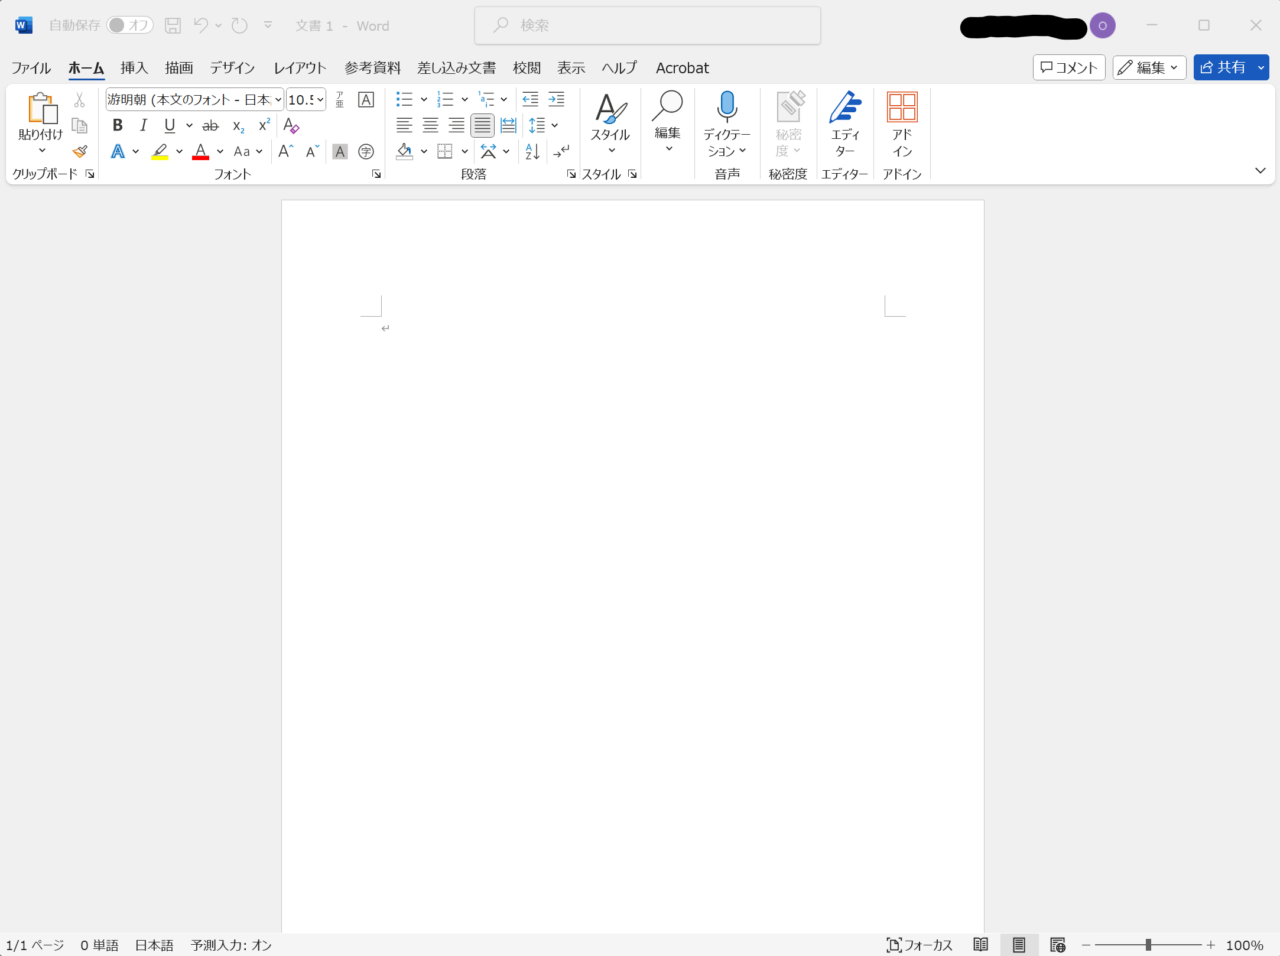Image resolution: width=1280 pixels, height=956 pixels.
Task: Switch to Read Mode view in the status bar
Action: [981, 945]
